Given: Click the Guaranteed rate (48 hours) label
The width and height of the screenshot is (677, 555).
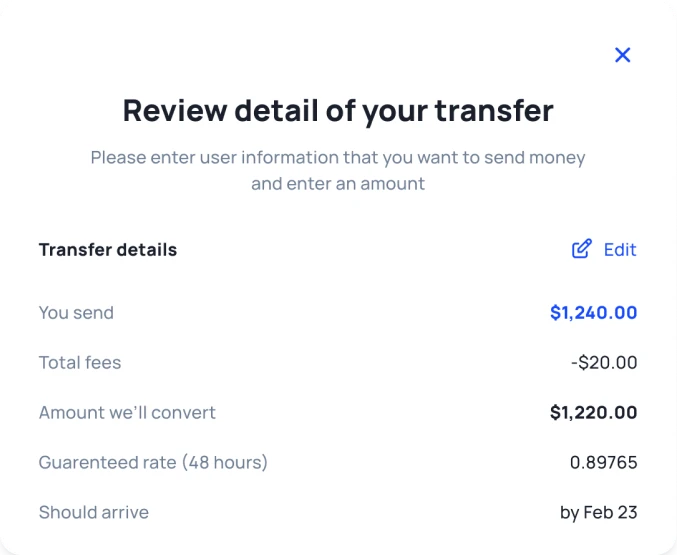Looking at the screenshot, I should point(153,462).
